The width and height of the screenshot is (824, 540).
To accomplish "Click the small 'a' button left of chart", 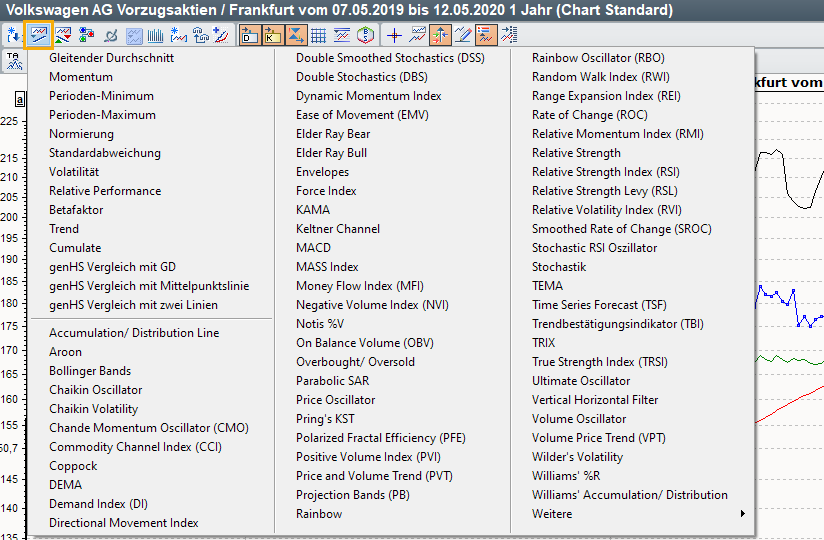I will 19,100.
